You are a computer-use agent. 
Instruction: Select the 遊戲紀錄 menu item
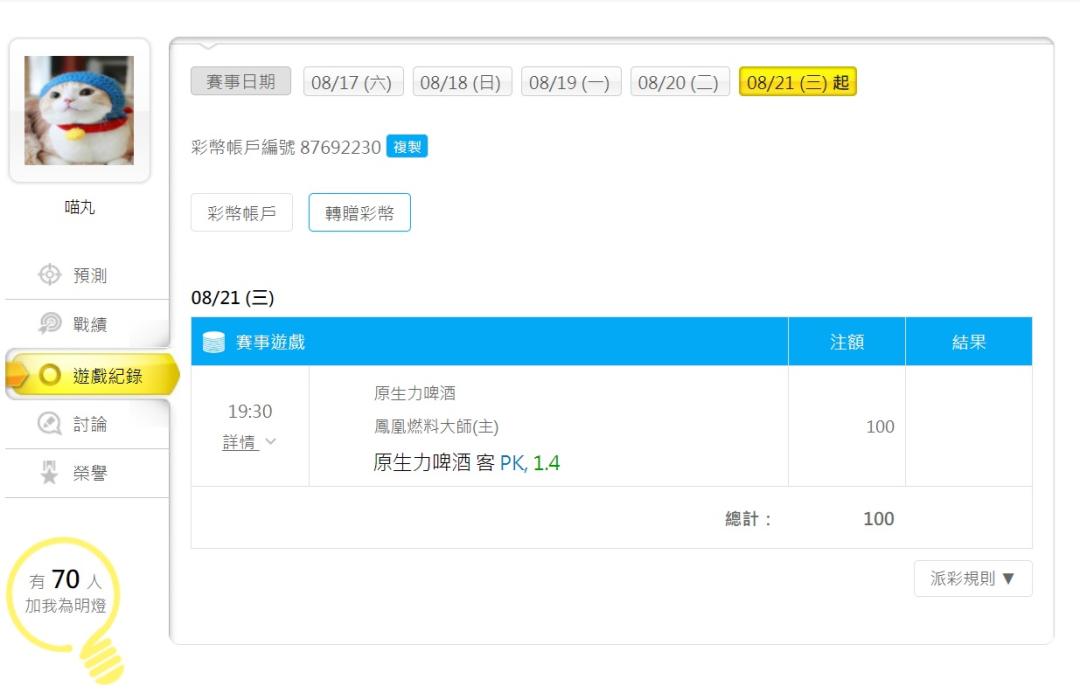pyautogui.click(x=92, y=375)
